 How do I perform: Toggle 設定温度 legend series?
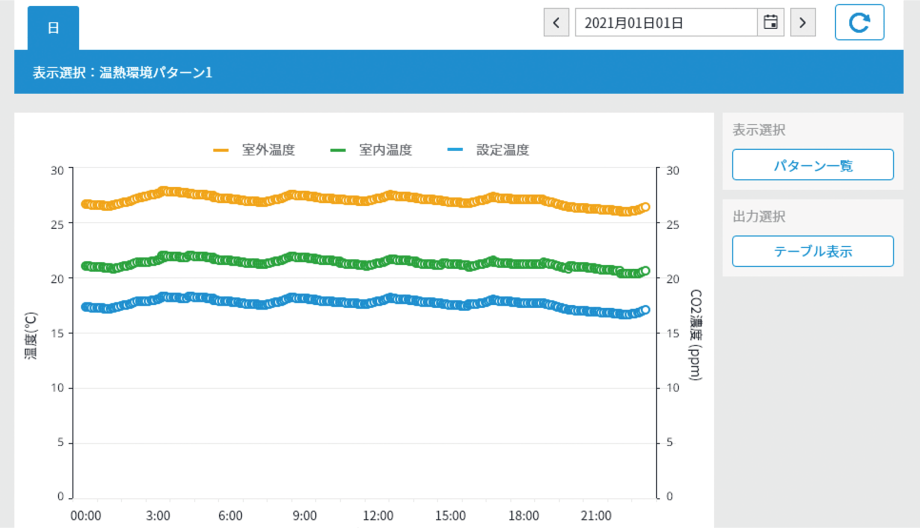tap(488, 150)
